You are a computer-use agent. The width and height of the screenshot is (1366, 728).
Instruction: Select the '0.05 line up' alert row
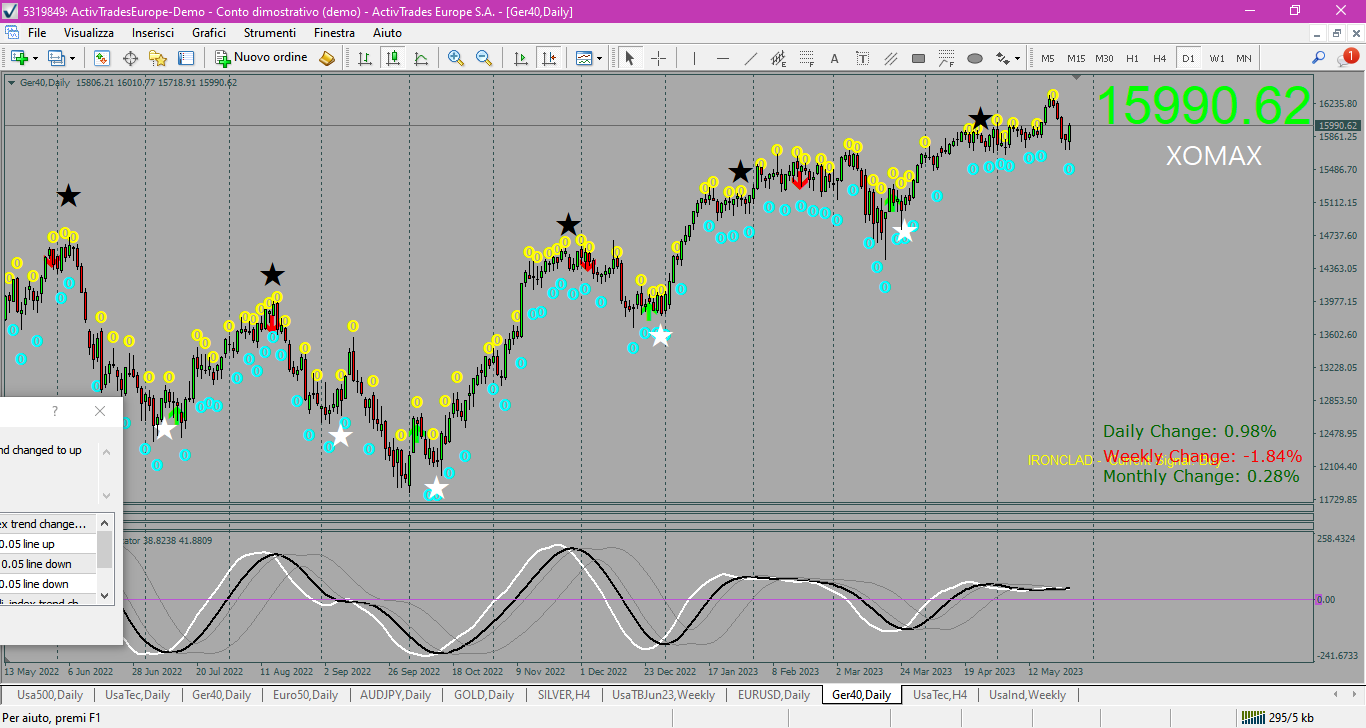tap(48, 544)
